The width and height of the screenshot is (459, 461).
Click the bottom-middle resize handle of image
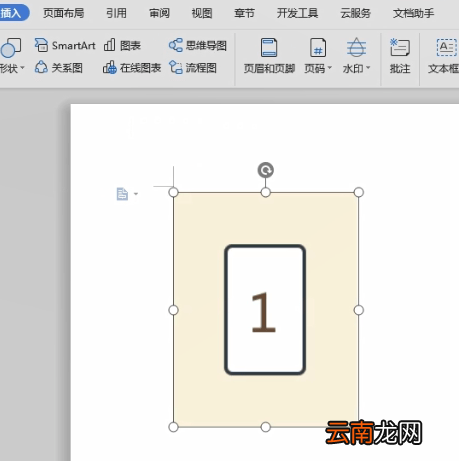(x=266, y=427)
